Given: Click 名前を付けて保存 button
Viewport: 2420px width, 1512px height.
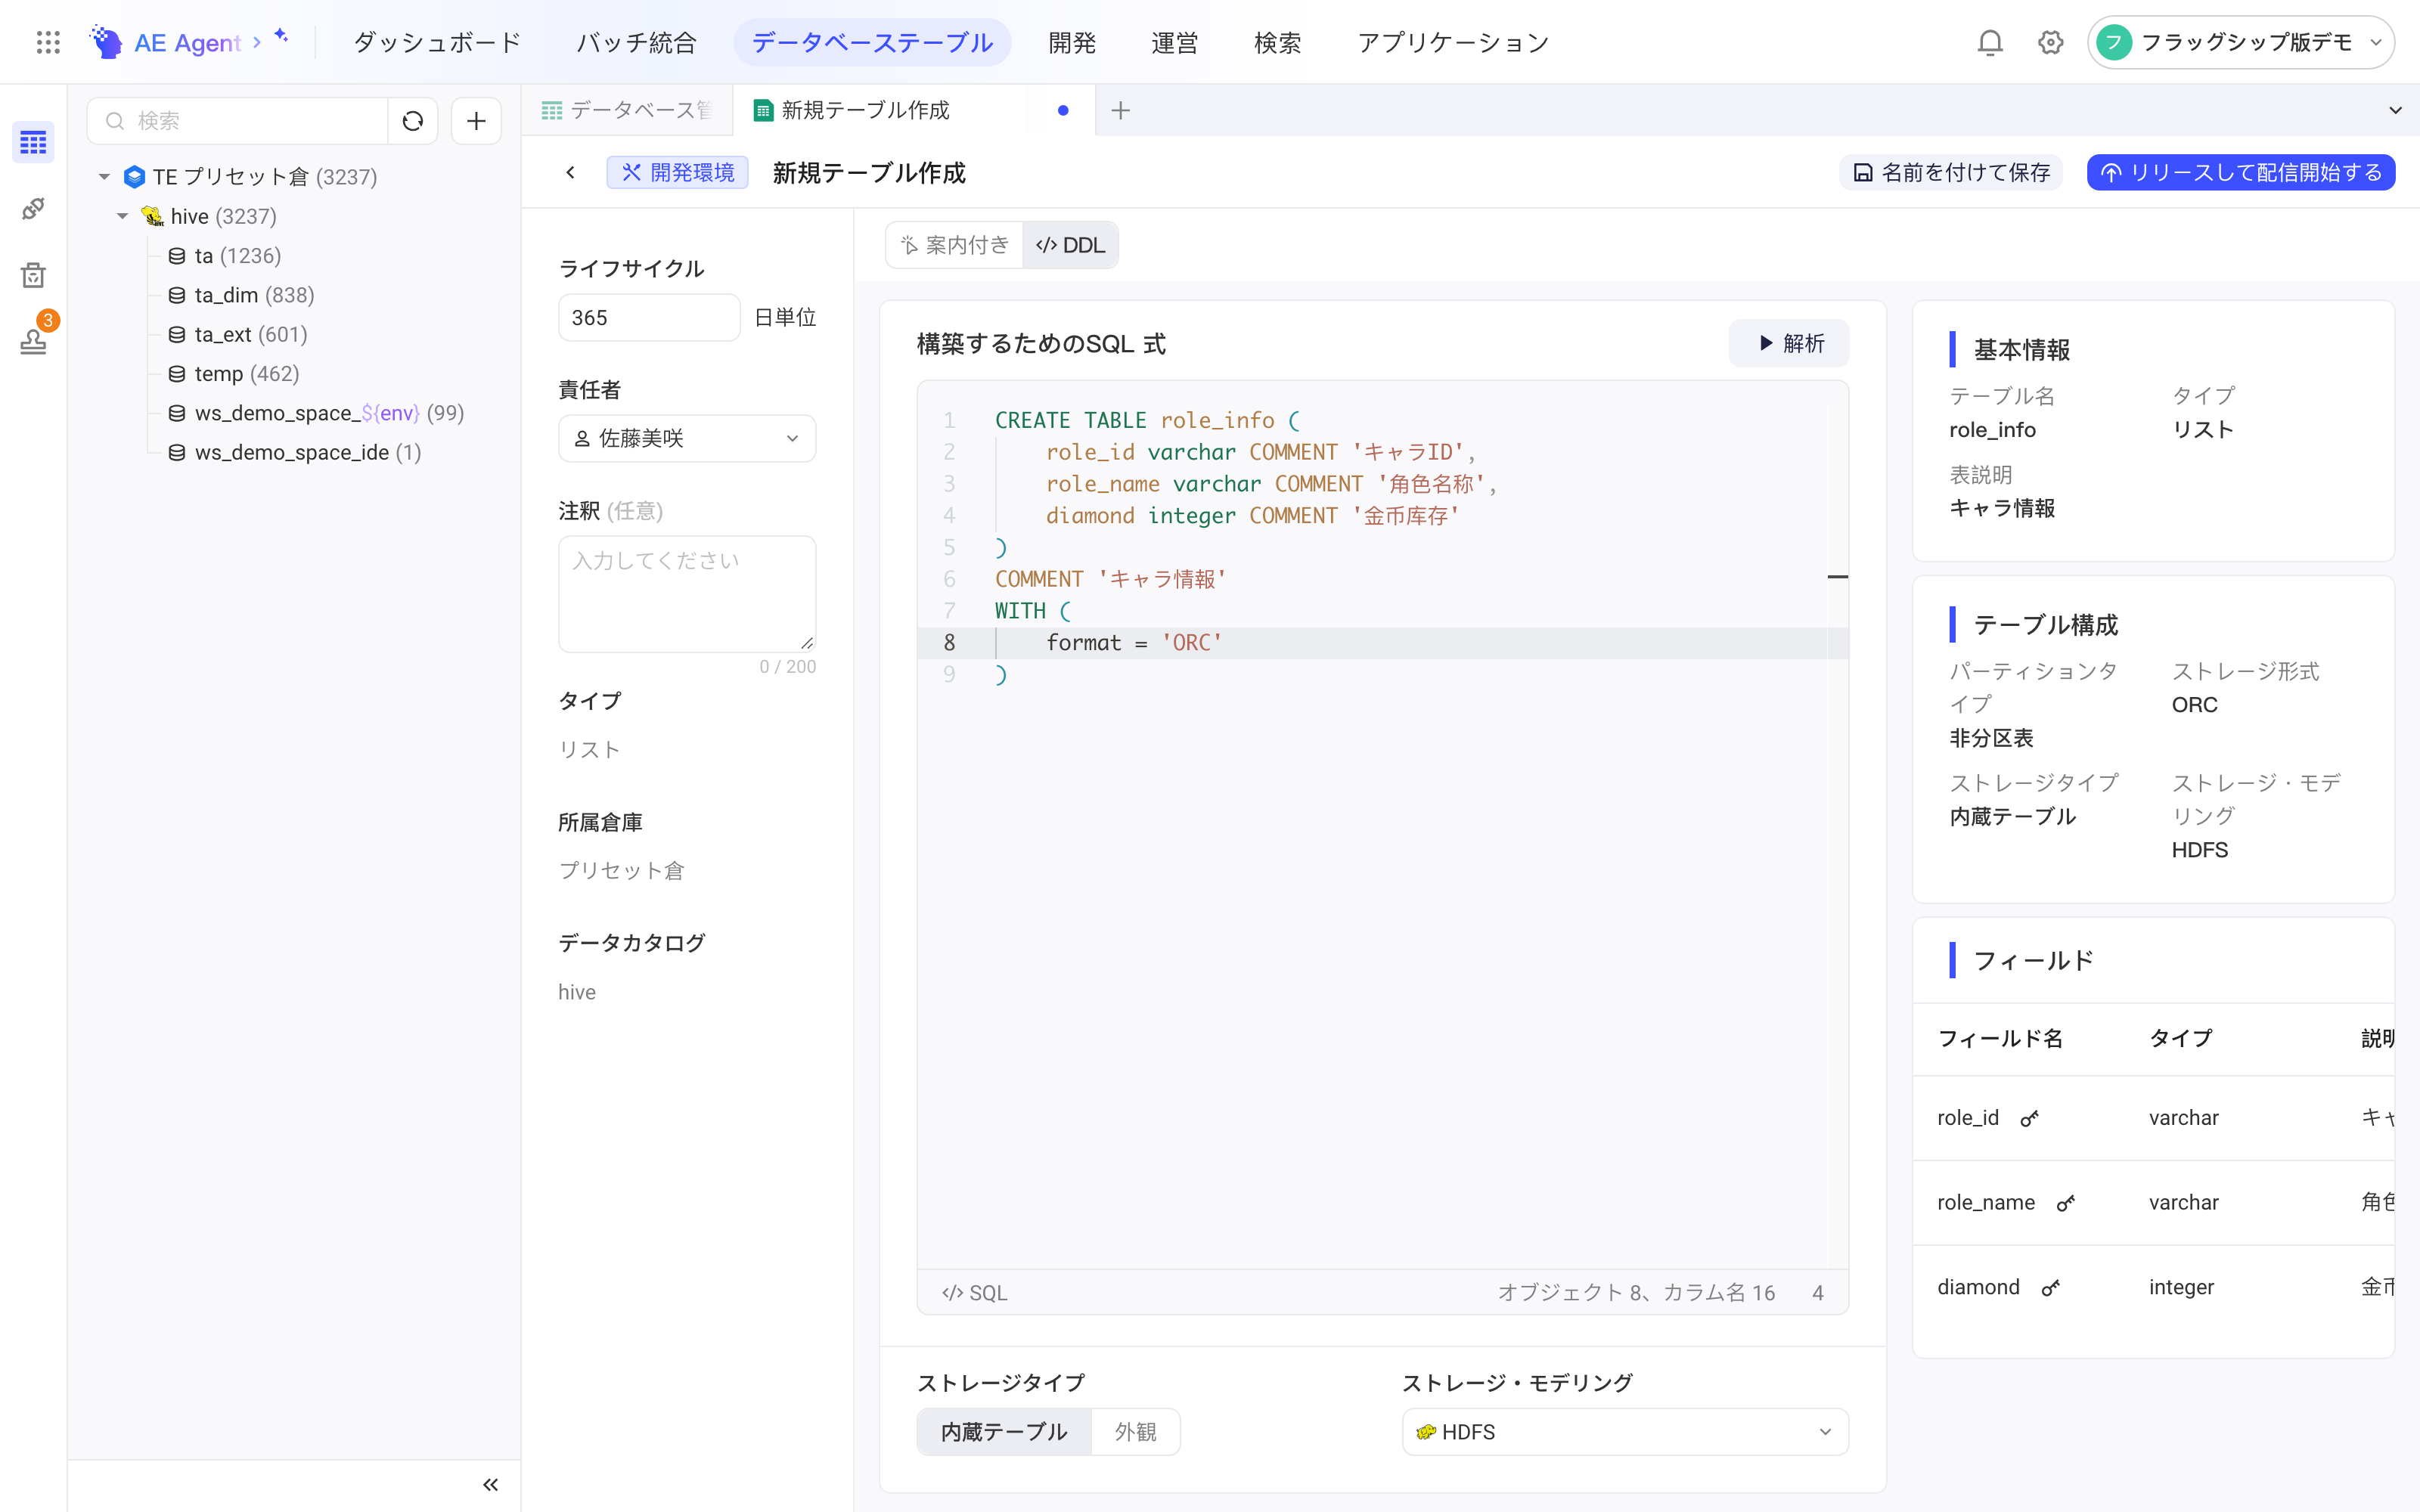Looking at the screenshot, I should click(x=1951, y=172).
